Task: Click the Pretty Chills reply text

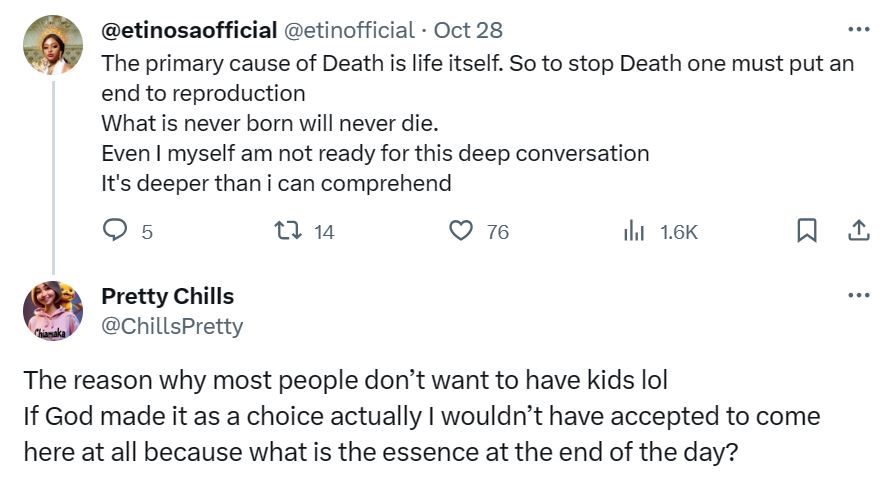Action: tap(420, 416)
